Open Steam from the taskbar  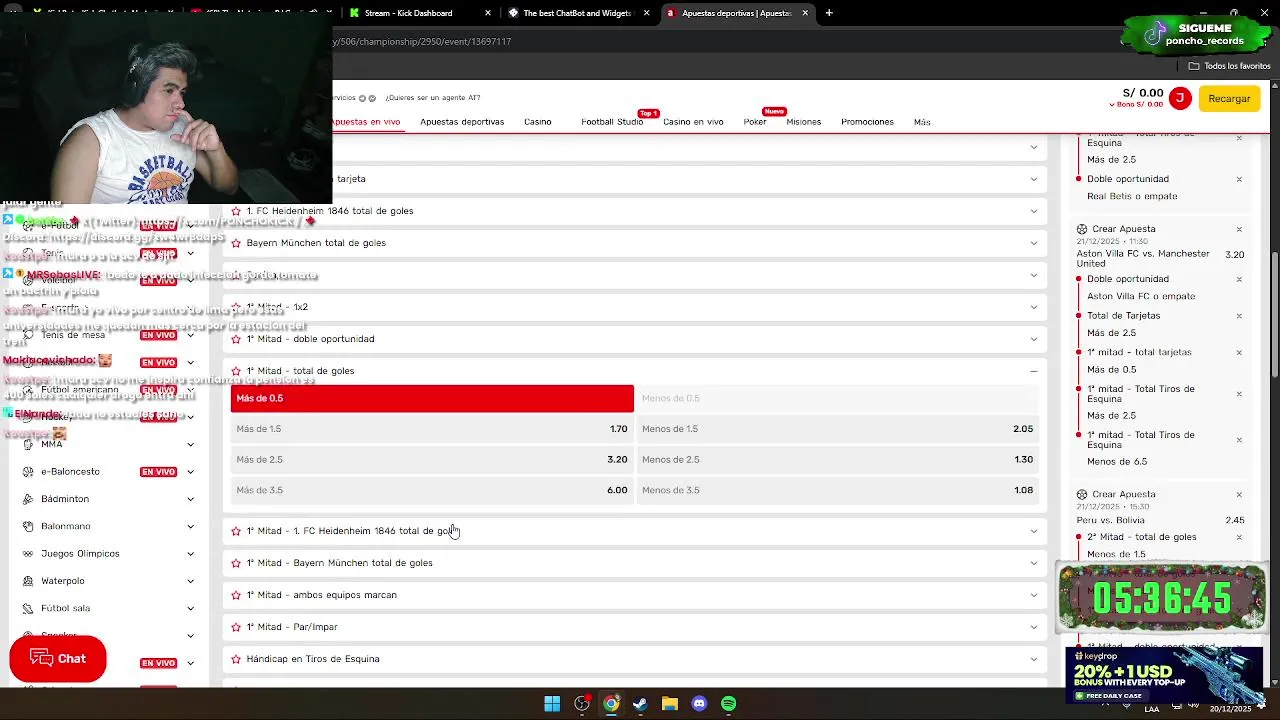[640, 704]
